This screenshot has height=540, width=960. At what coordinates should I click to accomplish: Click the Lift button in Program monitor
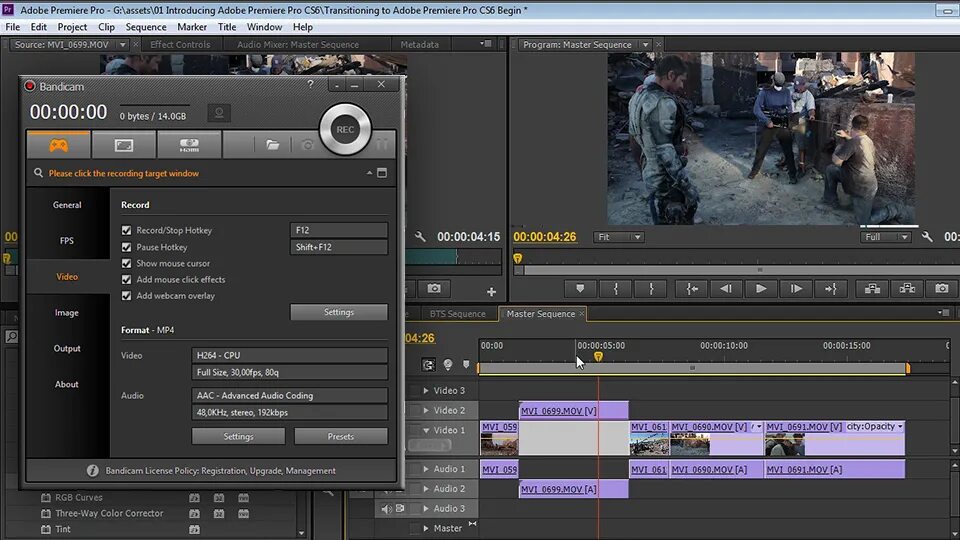click(x=872, y=288)
